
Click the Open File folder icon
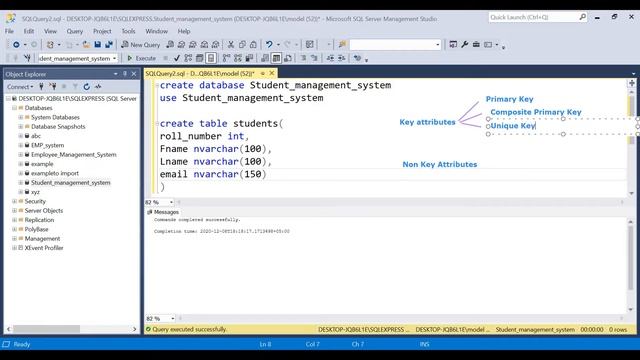click(x=86, y=44)
